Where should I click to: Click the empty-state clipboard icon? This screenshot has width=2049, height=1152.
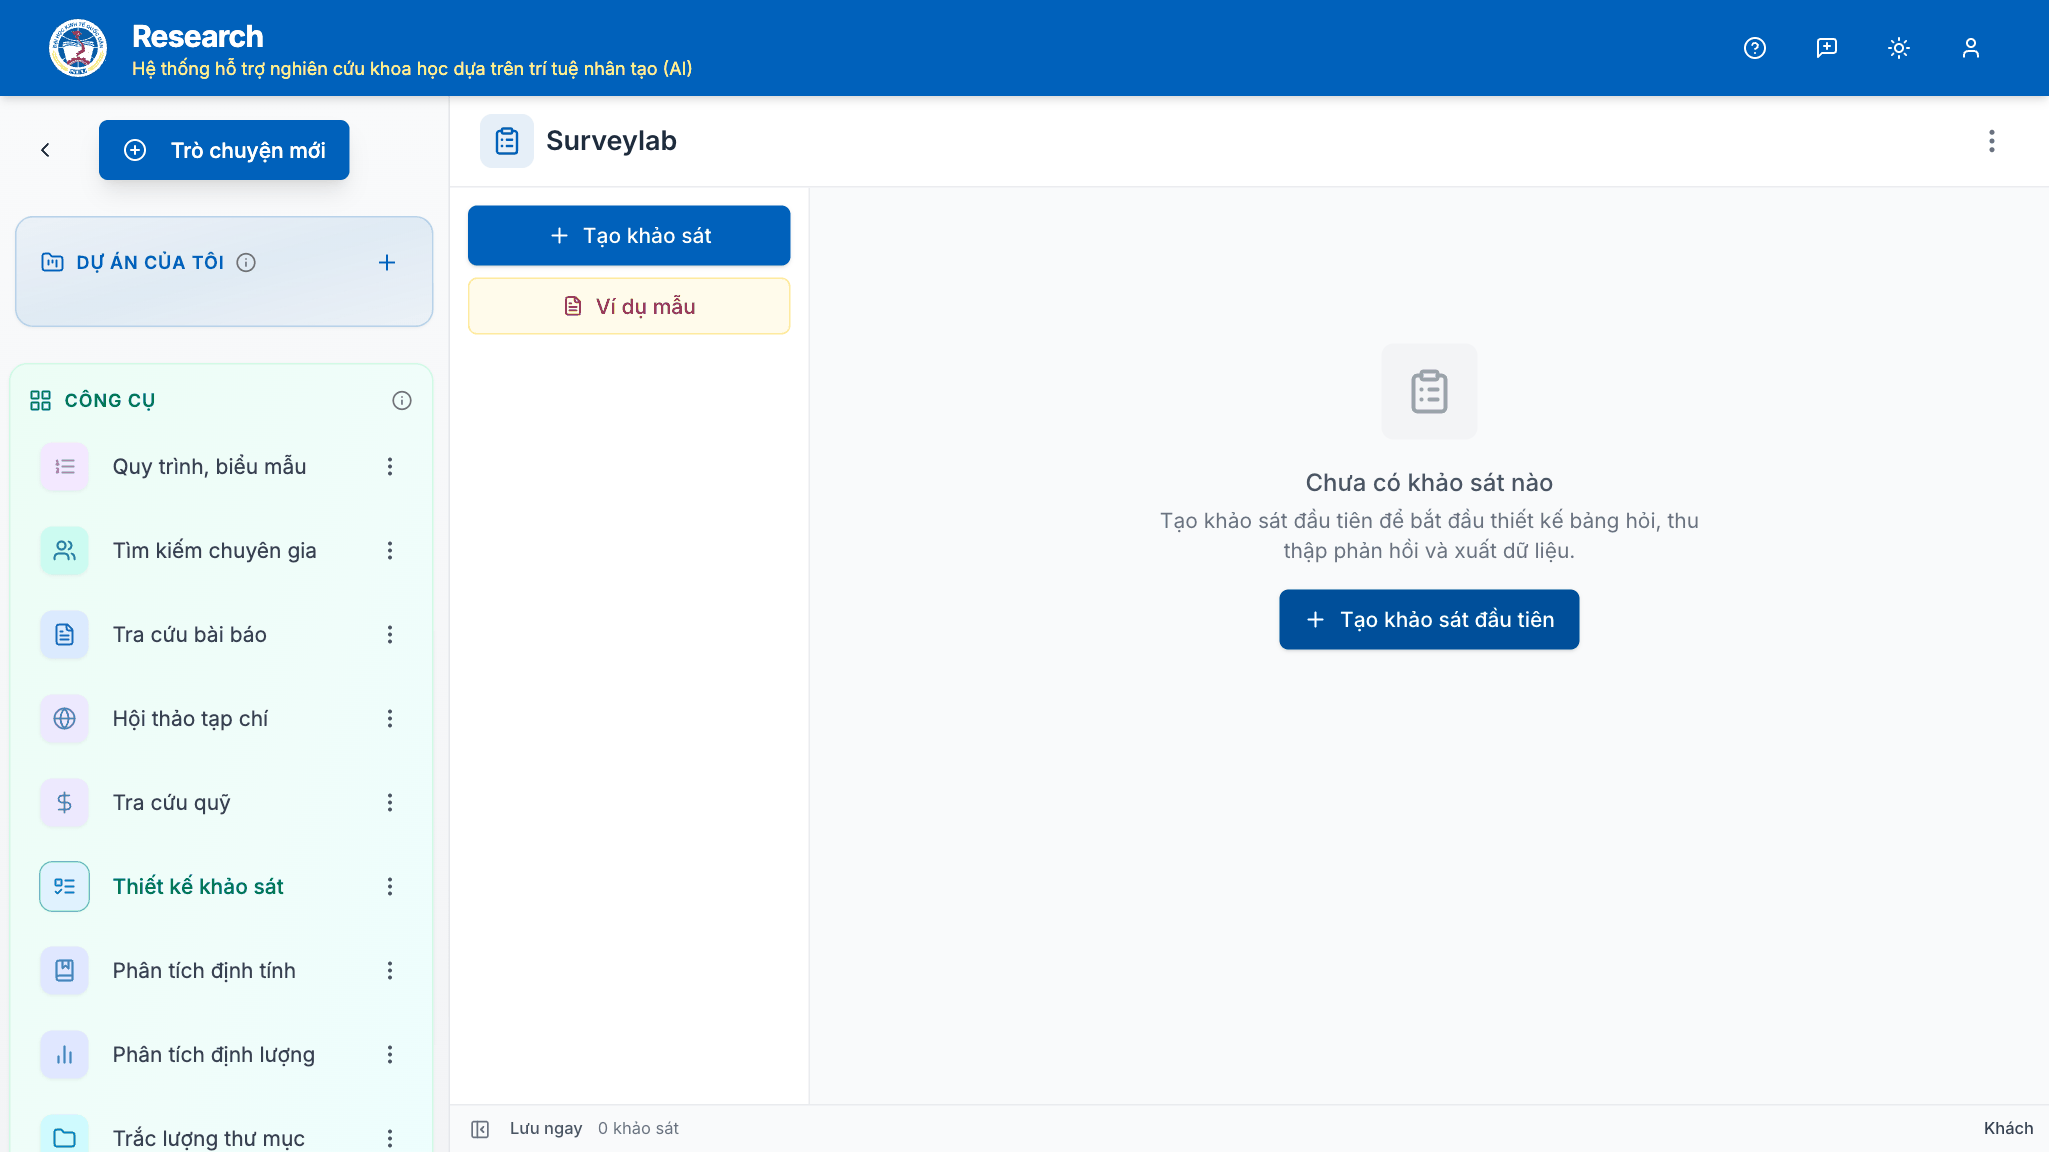coord(1429,392)
